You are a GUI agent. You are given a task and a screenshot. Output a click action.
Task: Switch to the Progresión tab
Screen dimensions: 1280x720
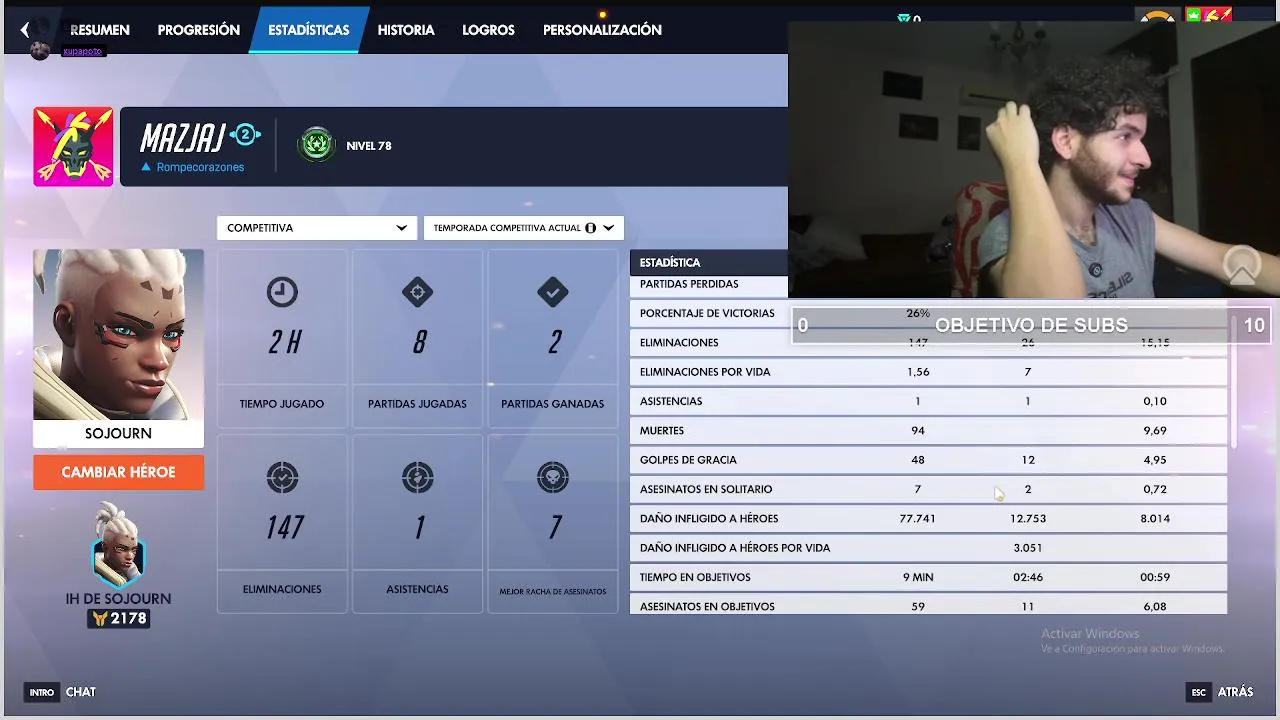point(198,30)
